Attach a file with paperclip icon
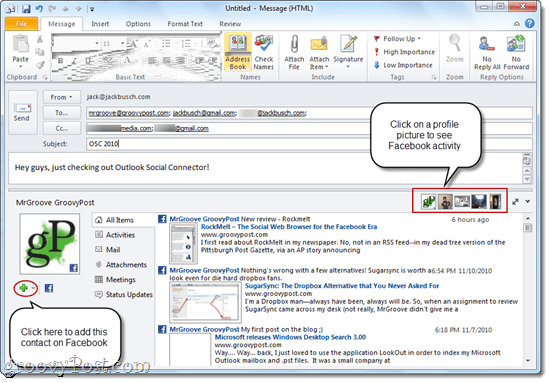Viewport: 550px width, 383px height. tap(294, 52)
